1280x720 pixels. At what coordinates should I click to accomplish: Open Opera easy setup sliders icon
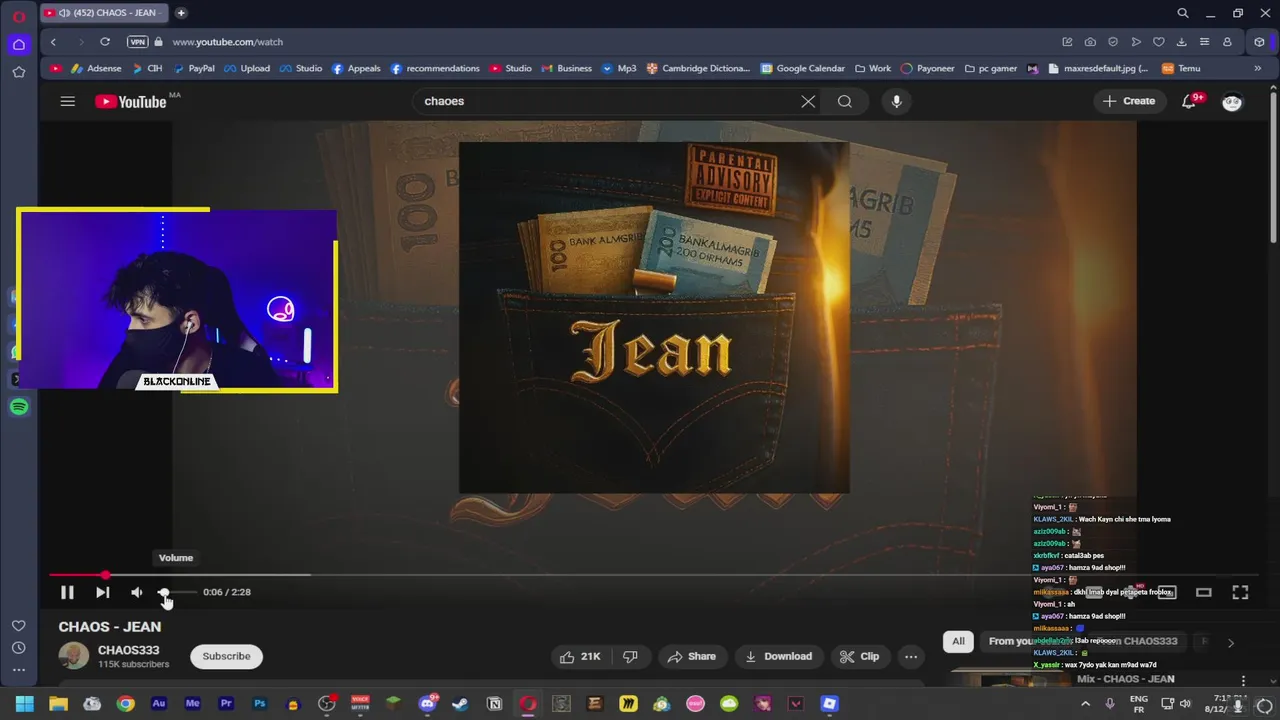tap(1204, 42)
